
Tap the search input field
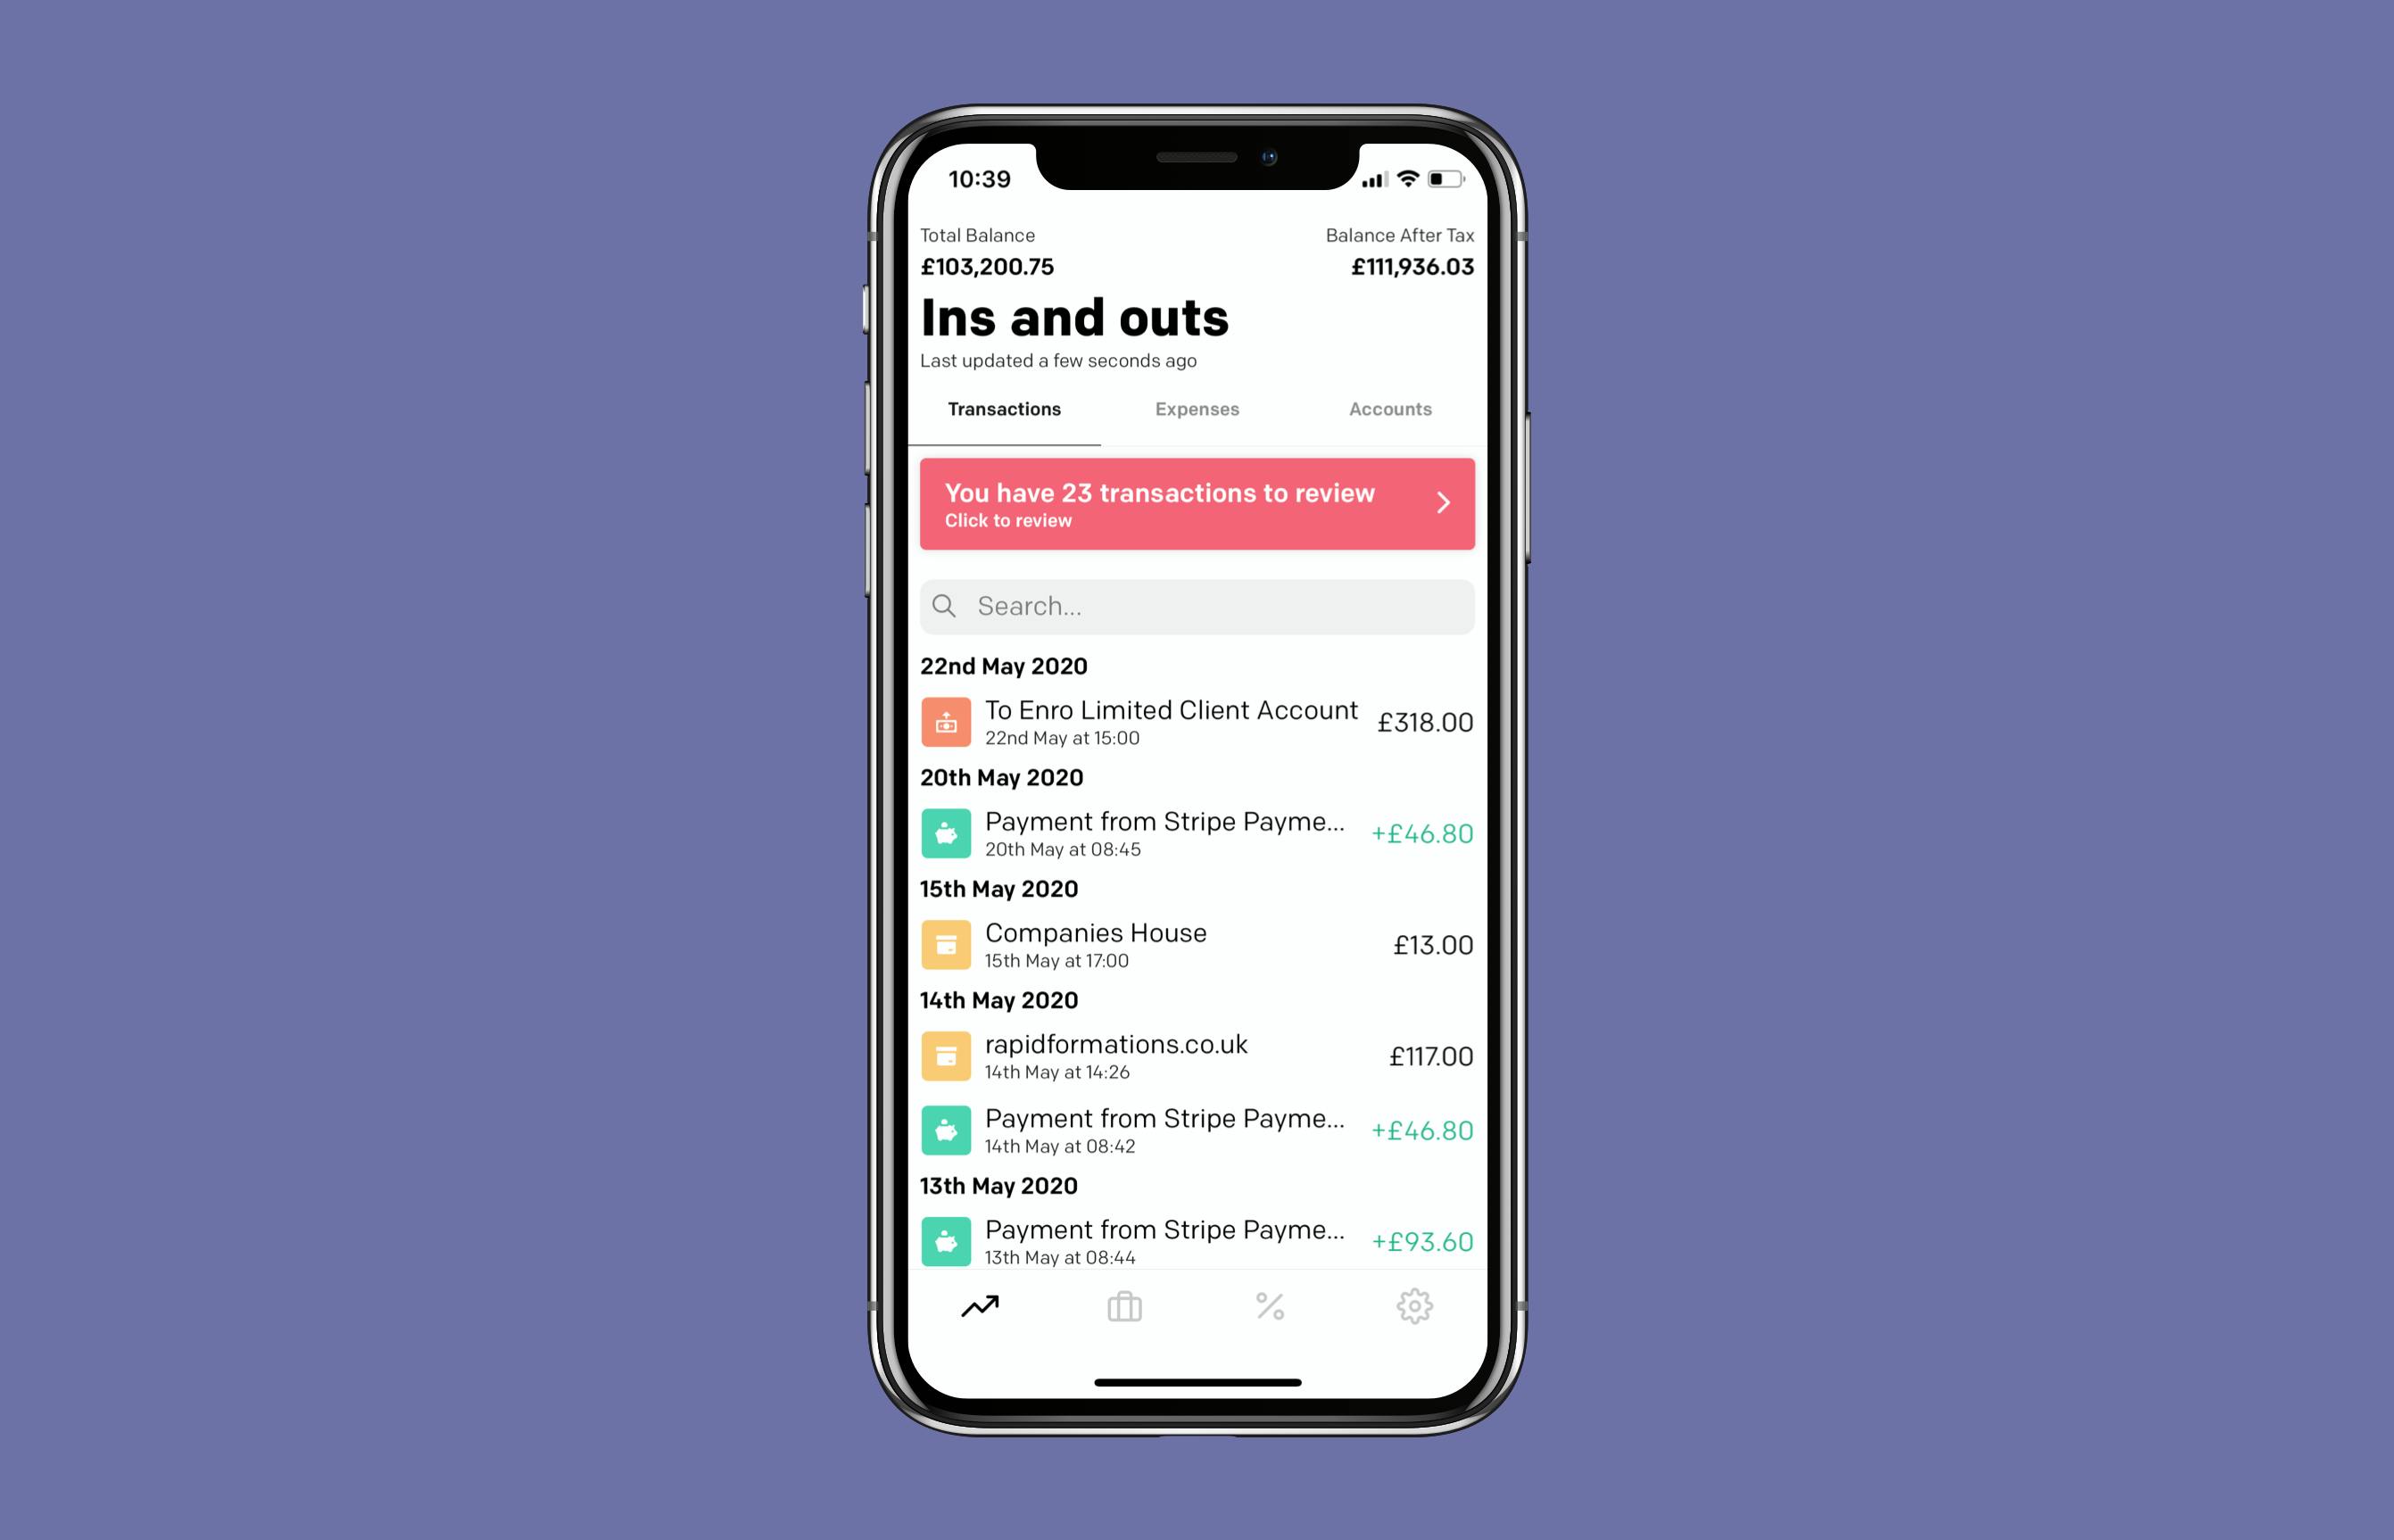(1197, 603)
